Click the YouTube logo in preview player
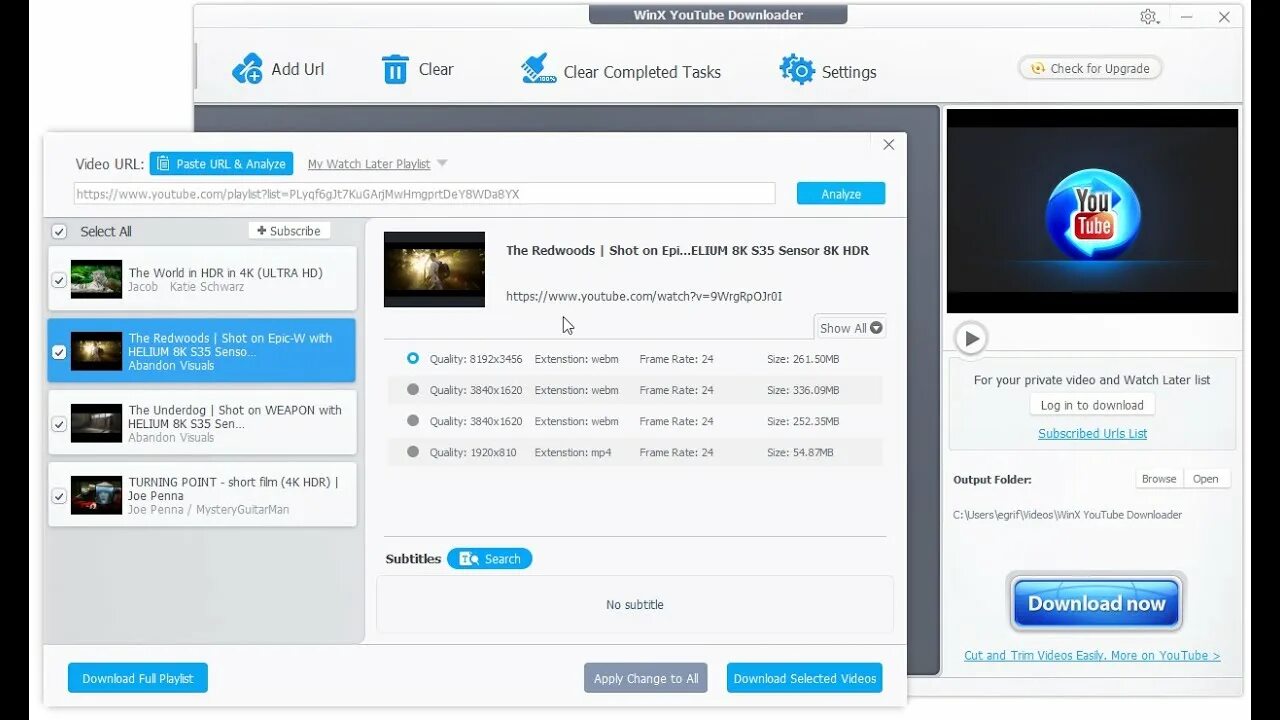The width and height of the screenshot is (1280, 720). point(1092,214)
